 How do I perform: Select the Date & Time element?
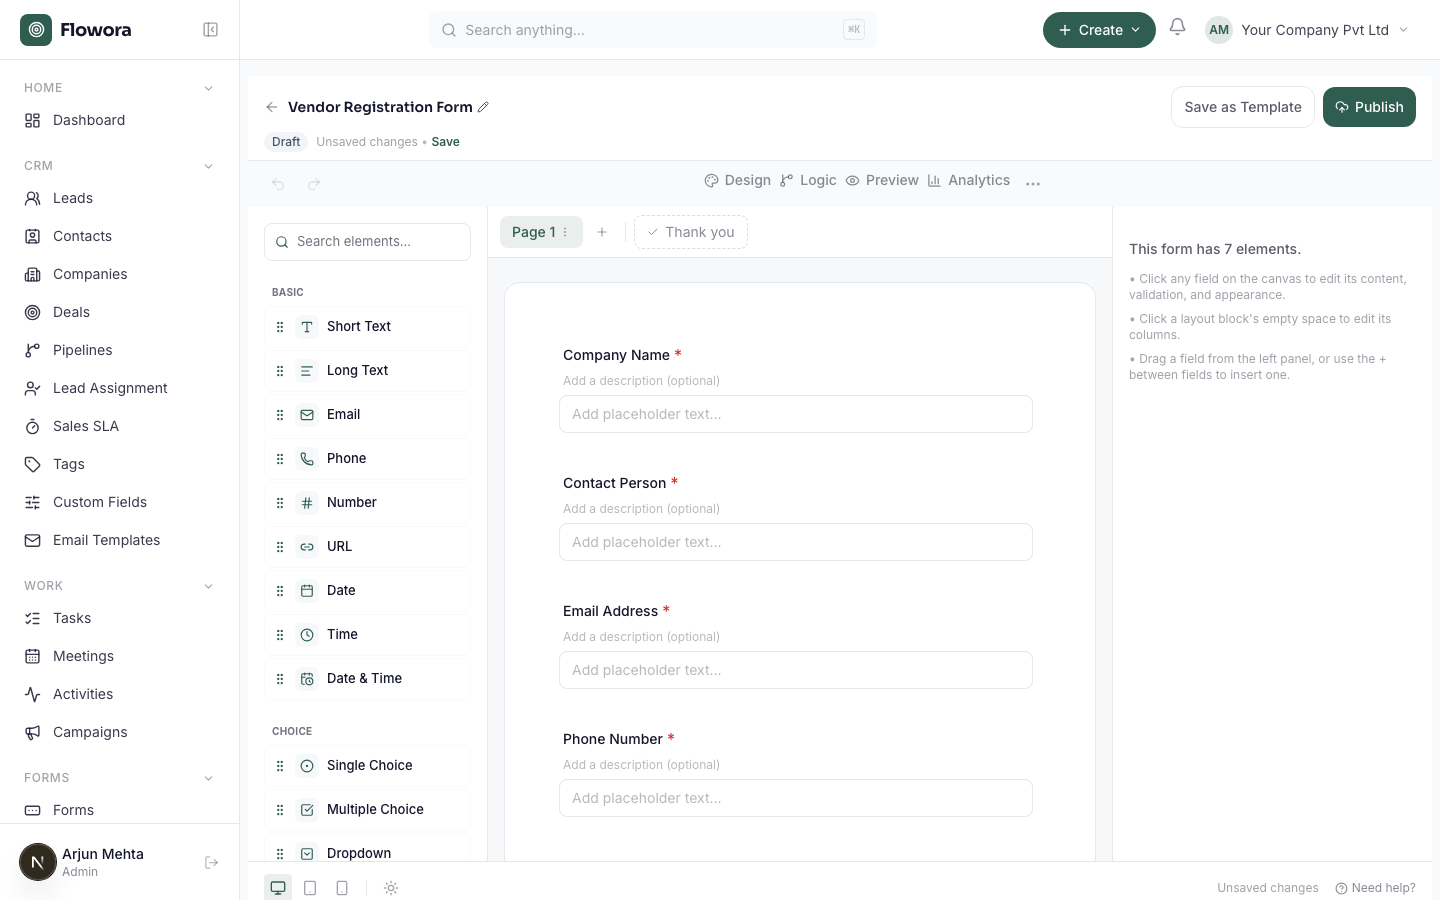(367, 679)
